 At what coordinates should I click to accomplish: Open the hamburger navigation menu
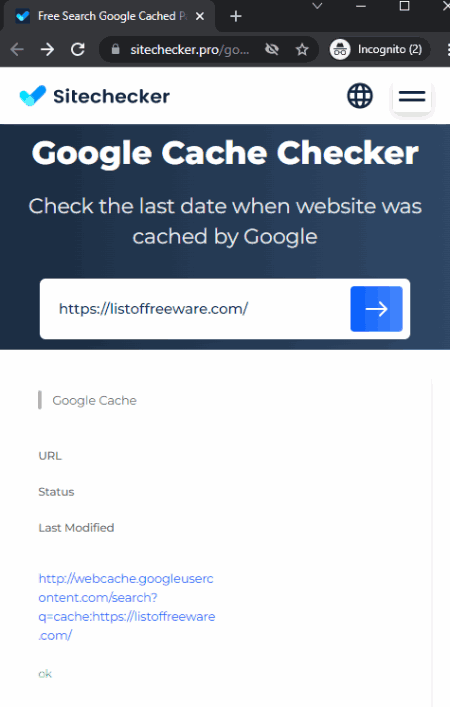click(412, 96)
